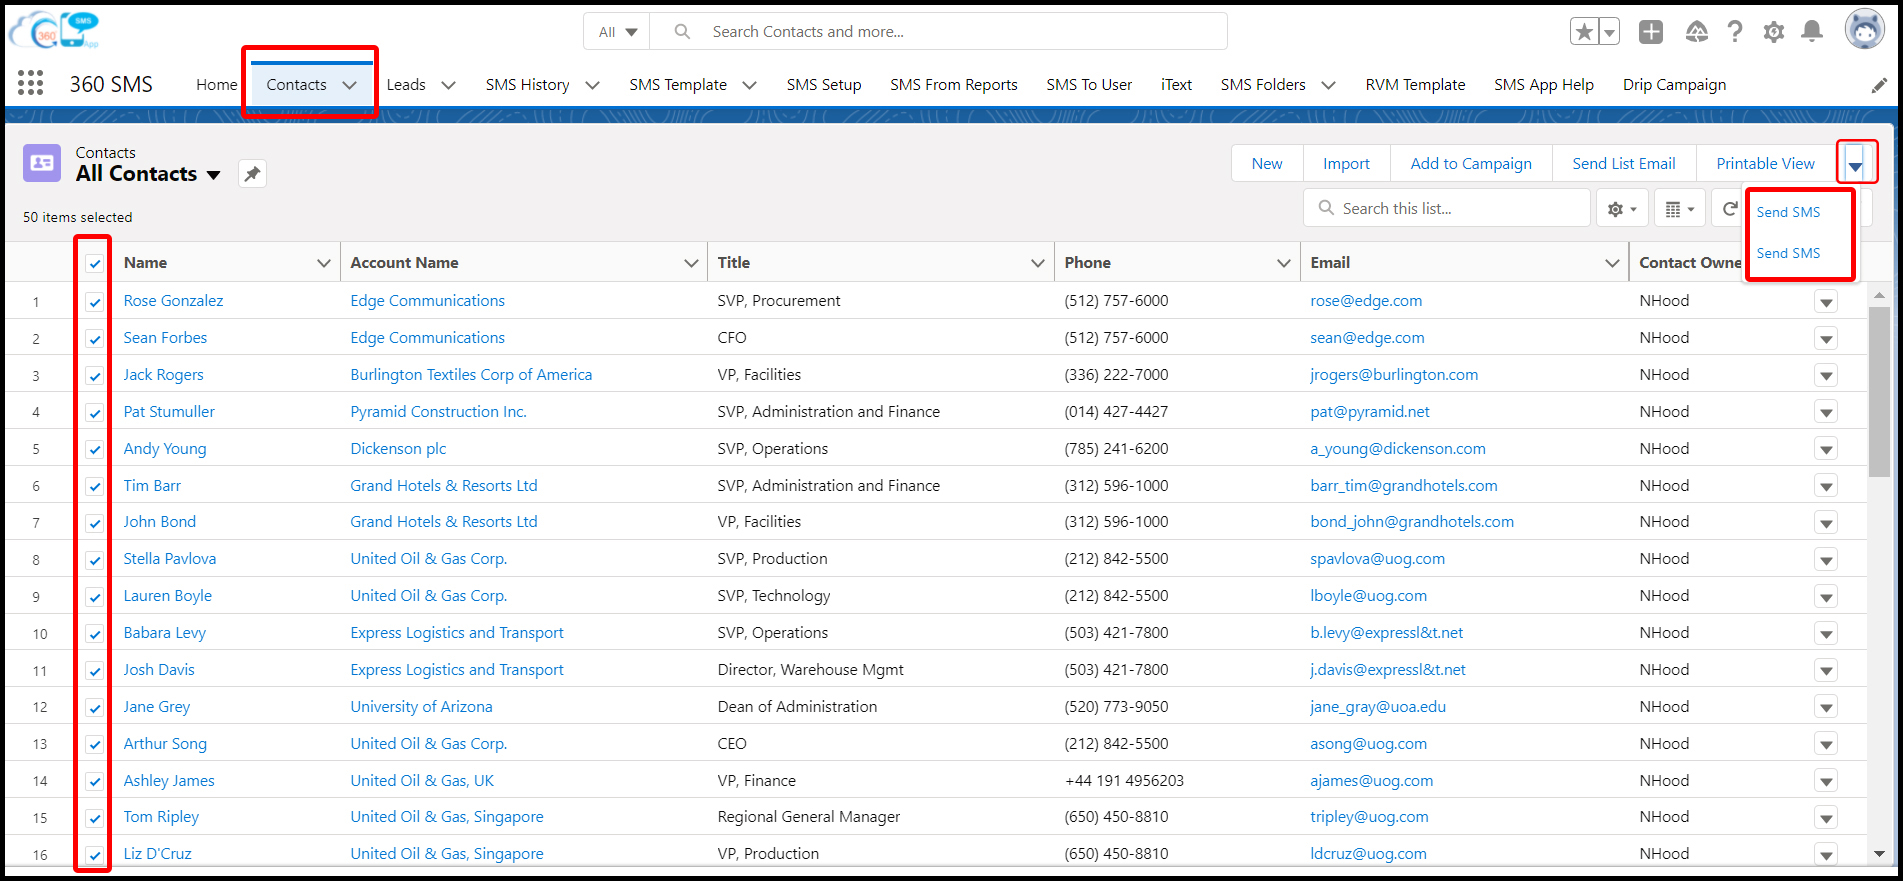
Task: Open Account Name column header menu
Action: pos(690,263)
